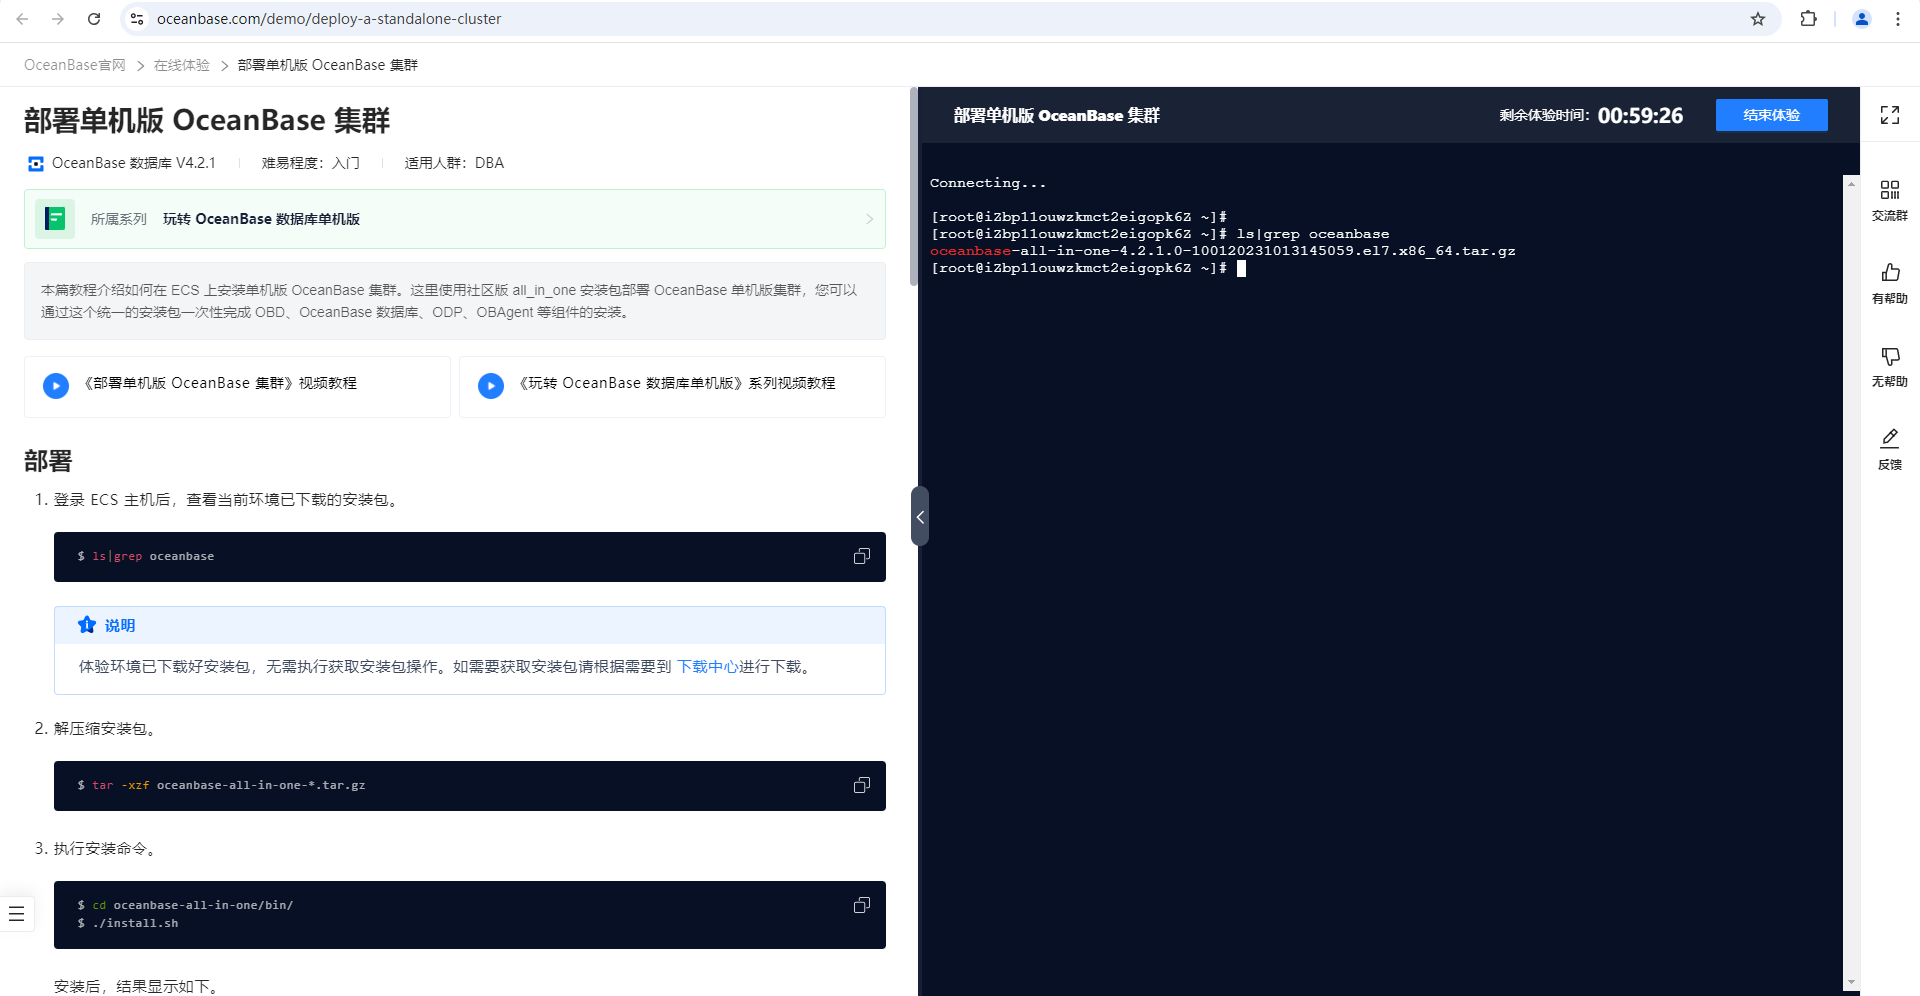
Task: Open the table of contents menu icon
Action: (17, 914)
